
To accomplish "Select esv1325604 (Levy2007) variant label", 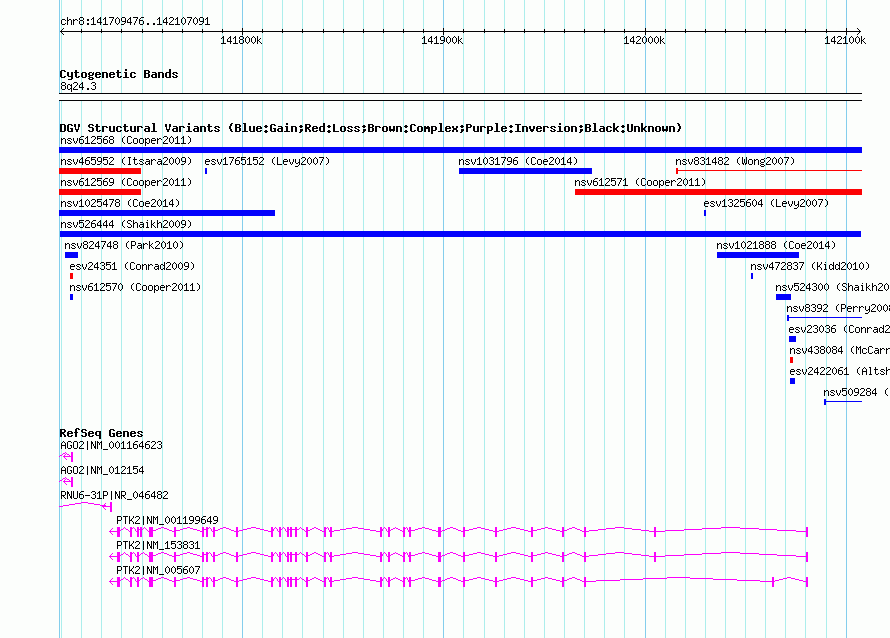I will click(766, 203).
